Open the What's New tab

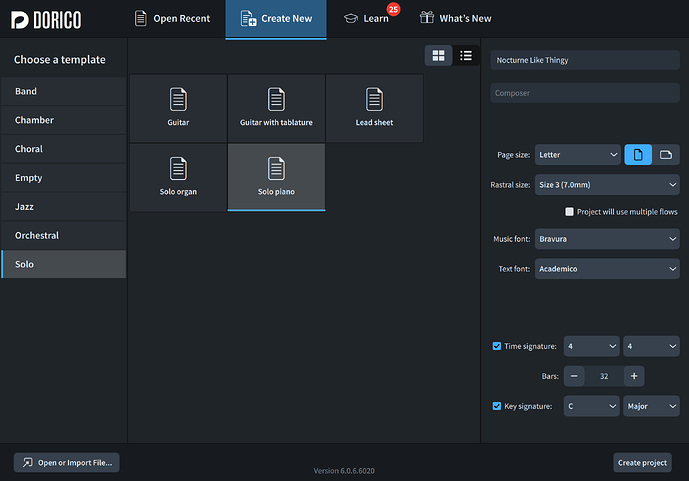click(x=456, y=19)
